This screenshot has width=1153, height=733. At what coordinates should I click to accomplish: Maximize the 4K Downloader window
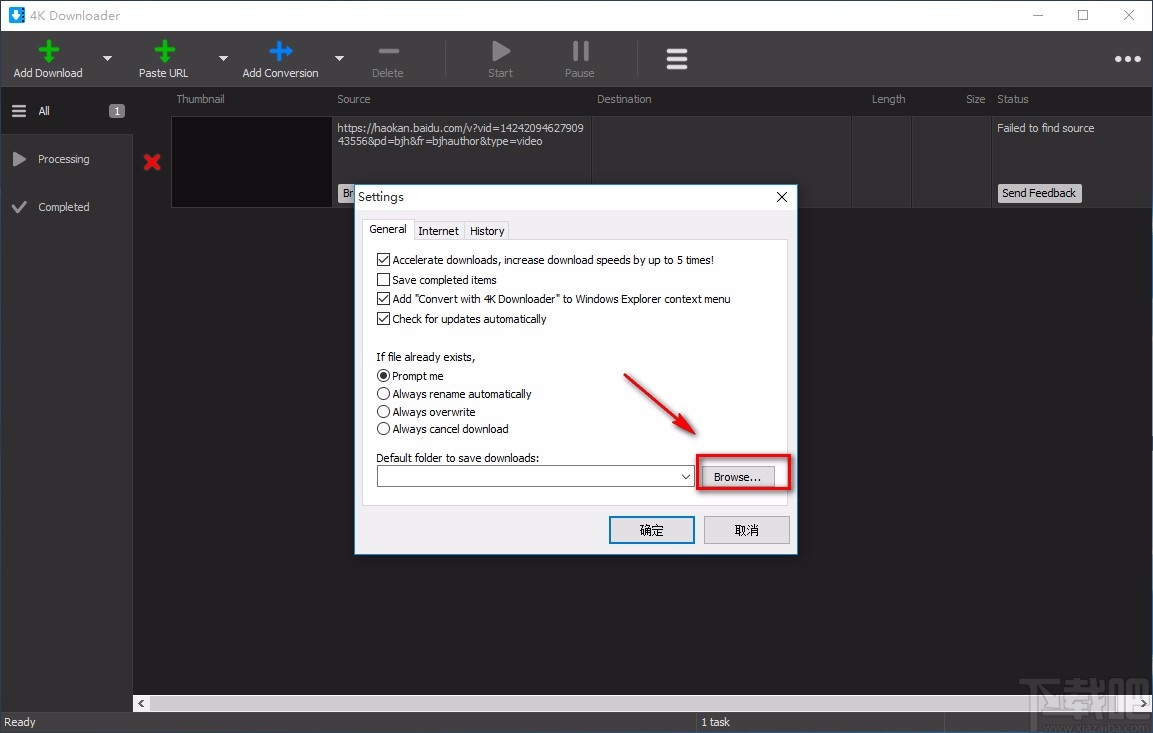click(1083, 15)
